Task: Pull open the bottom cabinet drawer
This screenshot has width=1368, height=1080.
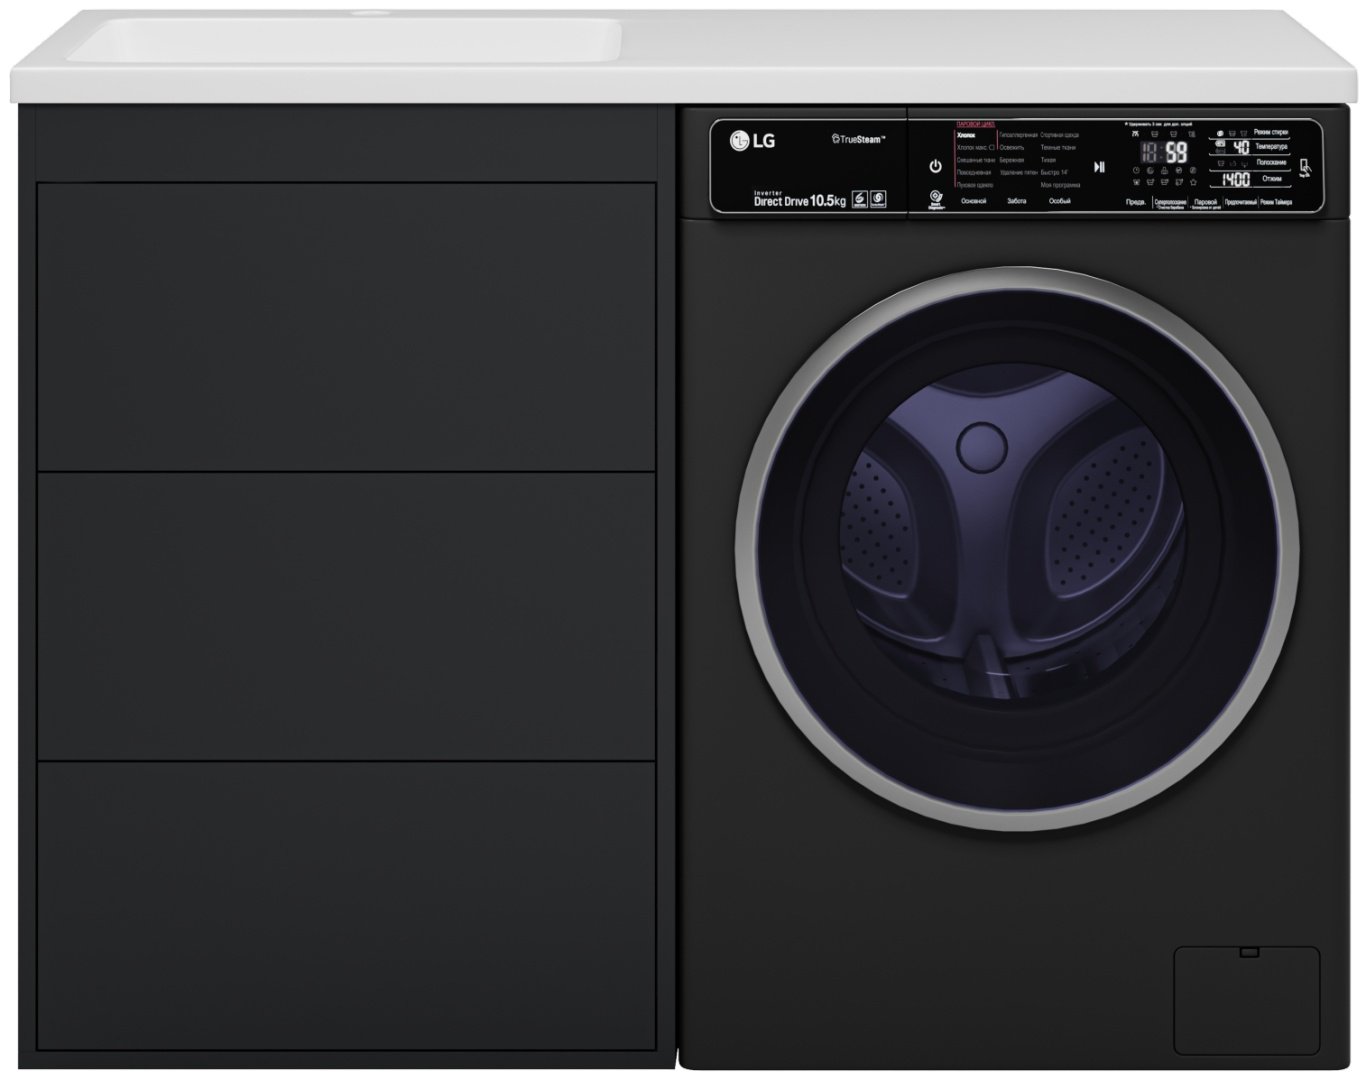Action: click(346, 906)
